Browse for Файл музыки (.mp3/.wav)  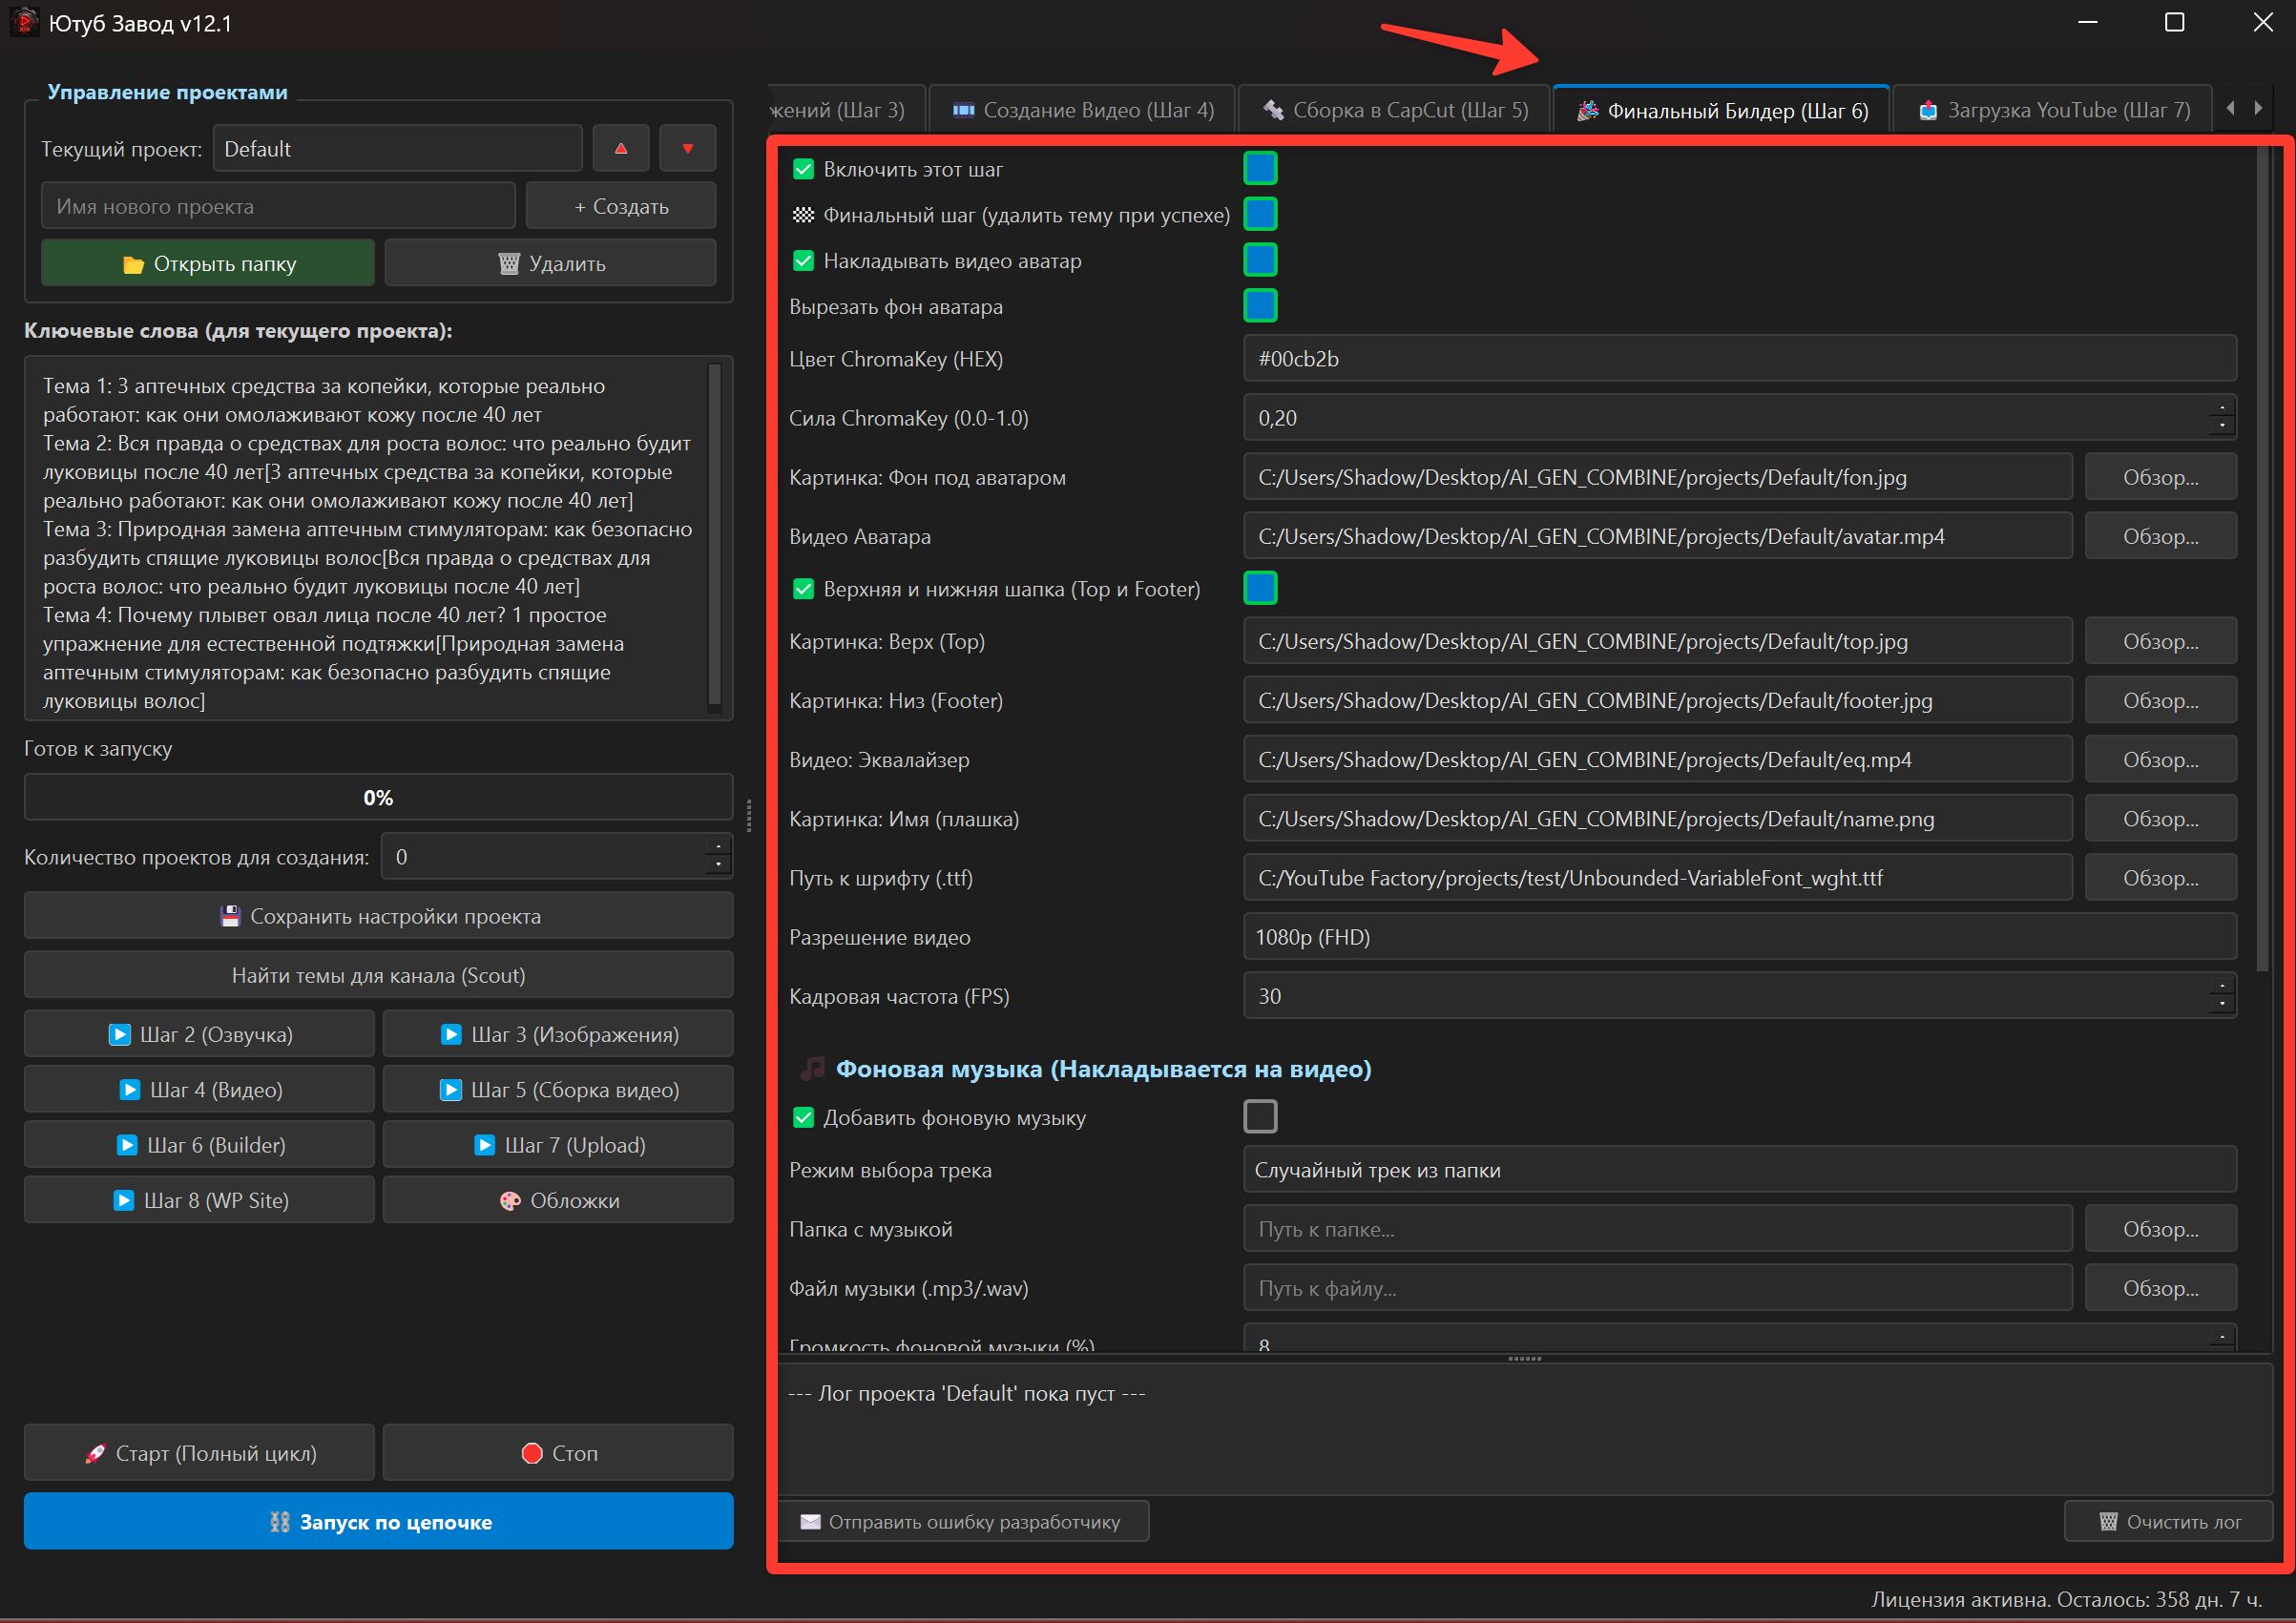click(x=2160, y=1288)
